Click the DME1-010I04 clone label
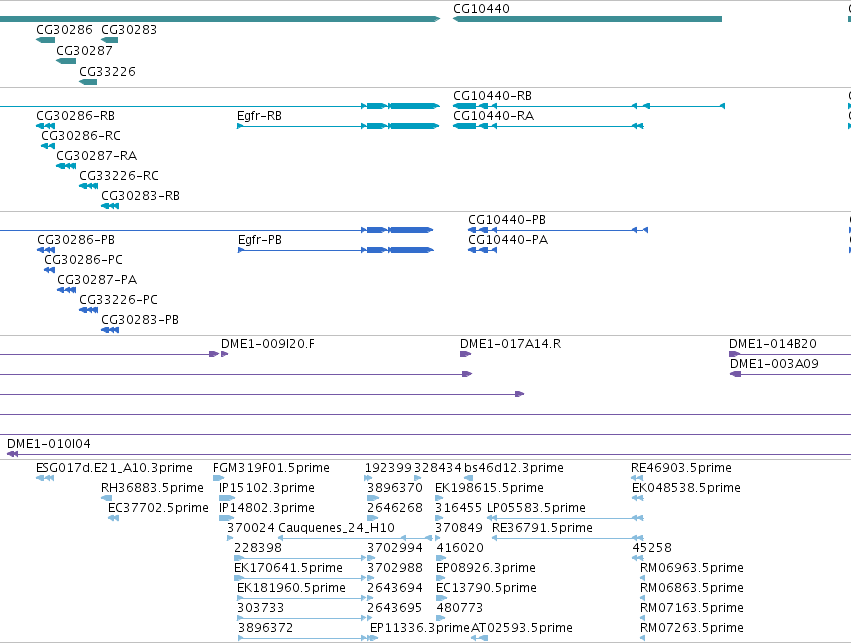Image resolution: width=851 pixels, height=643 pixels. [x=48, y=444]
